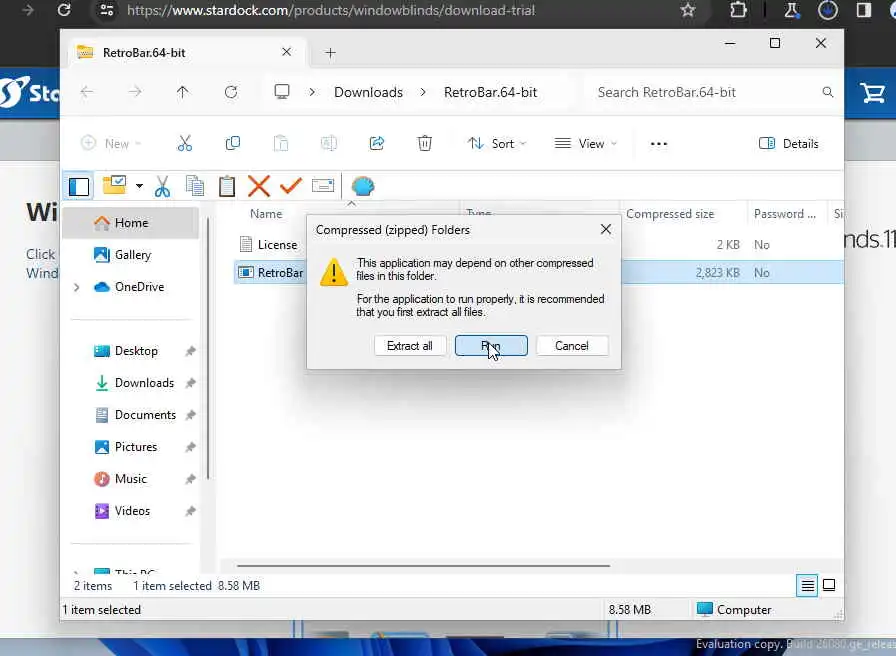Select Home in the navigation pane
This screenshot has width=896, height=656.
(131, 223)
